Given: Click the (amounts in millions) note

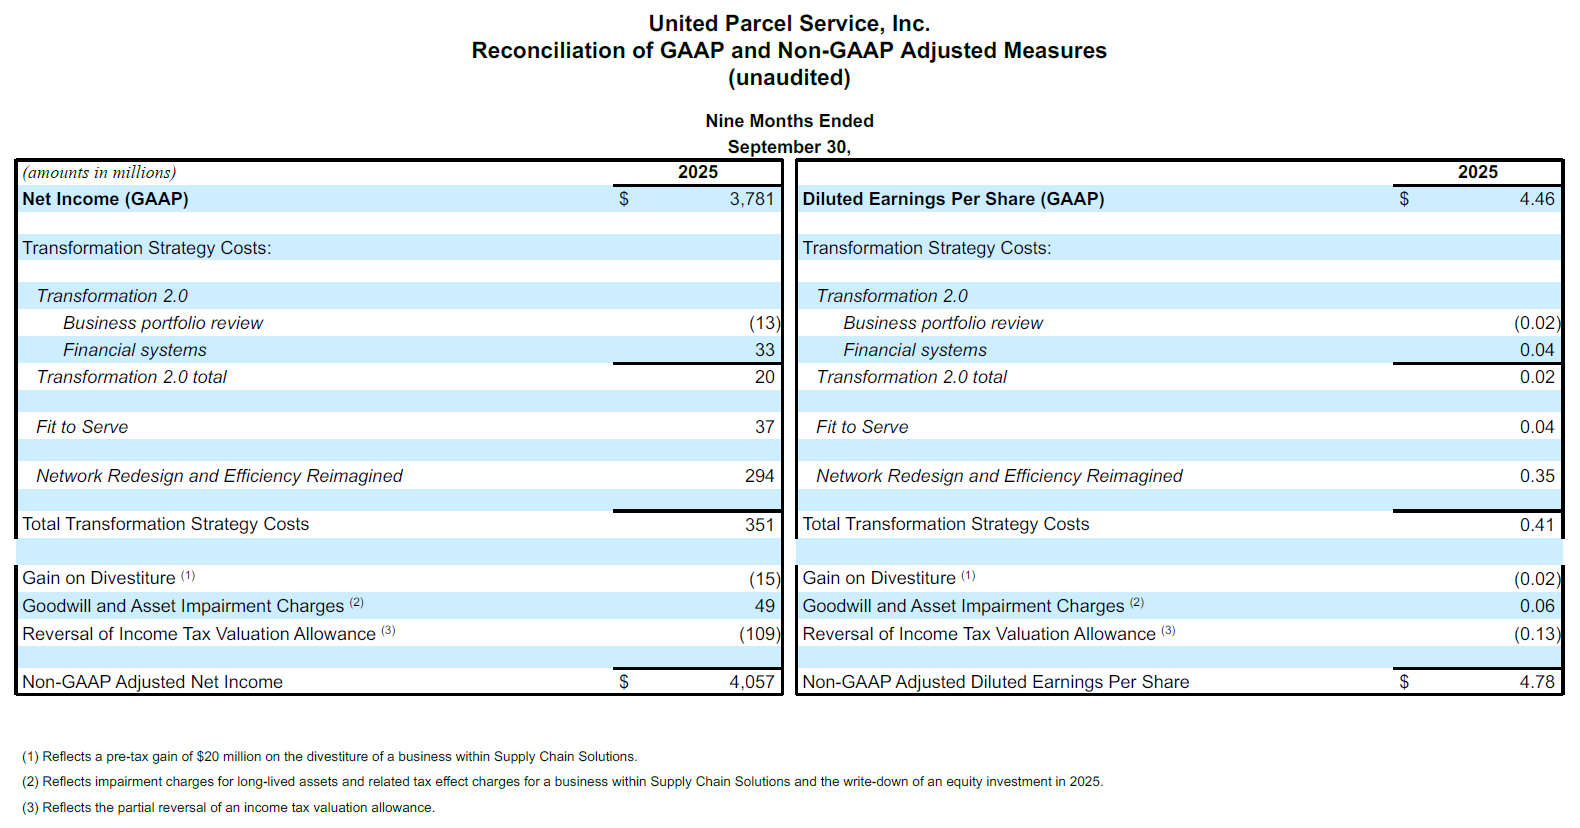Looking at the screenshot, I should click(99, 172).
